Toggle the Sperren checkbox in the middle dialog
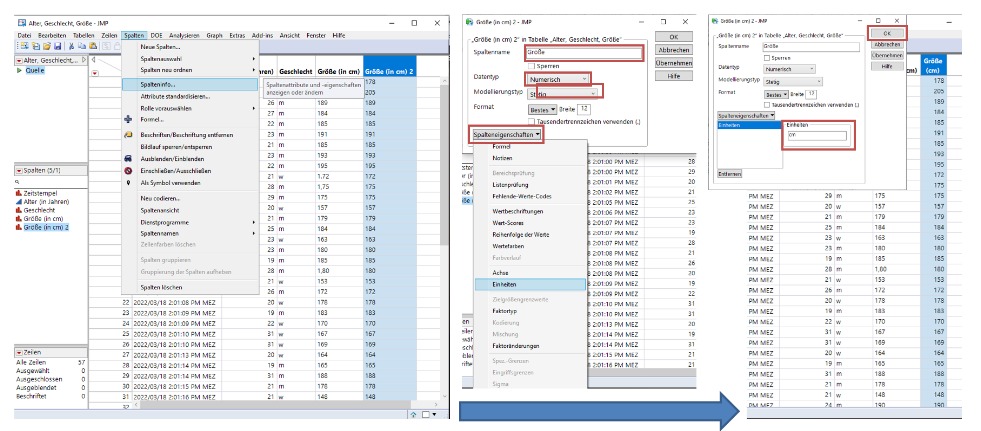Viewport: 981px width, 431px height. tap(529, 64)
